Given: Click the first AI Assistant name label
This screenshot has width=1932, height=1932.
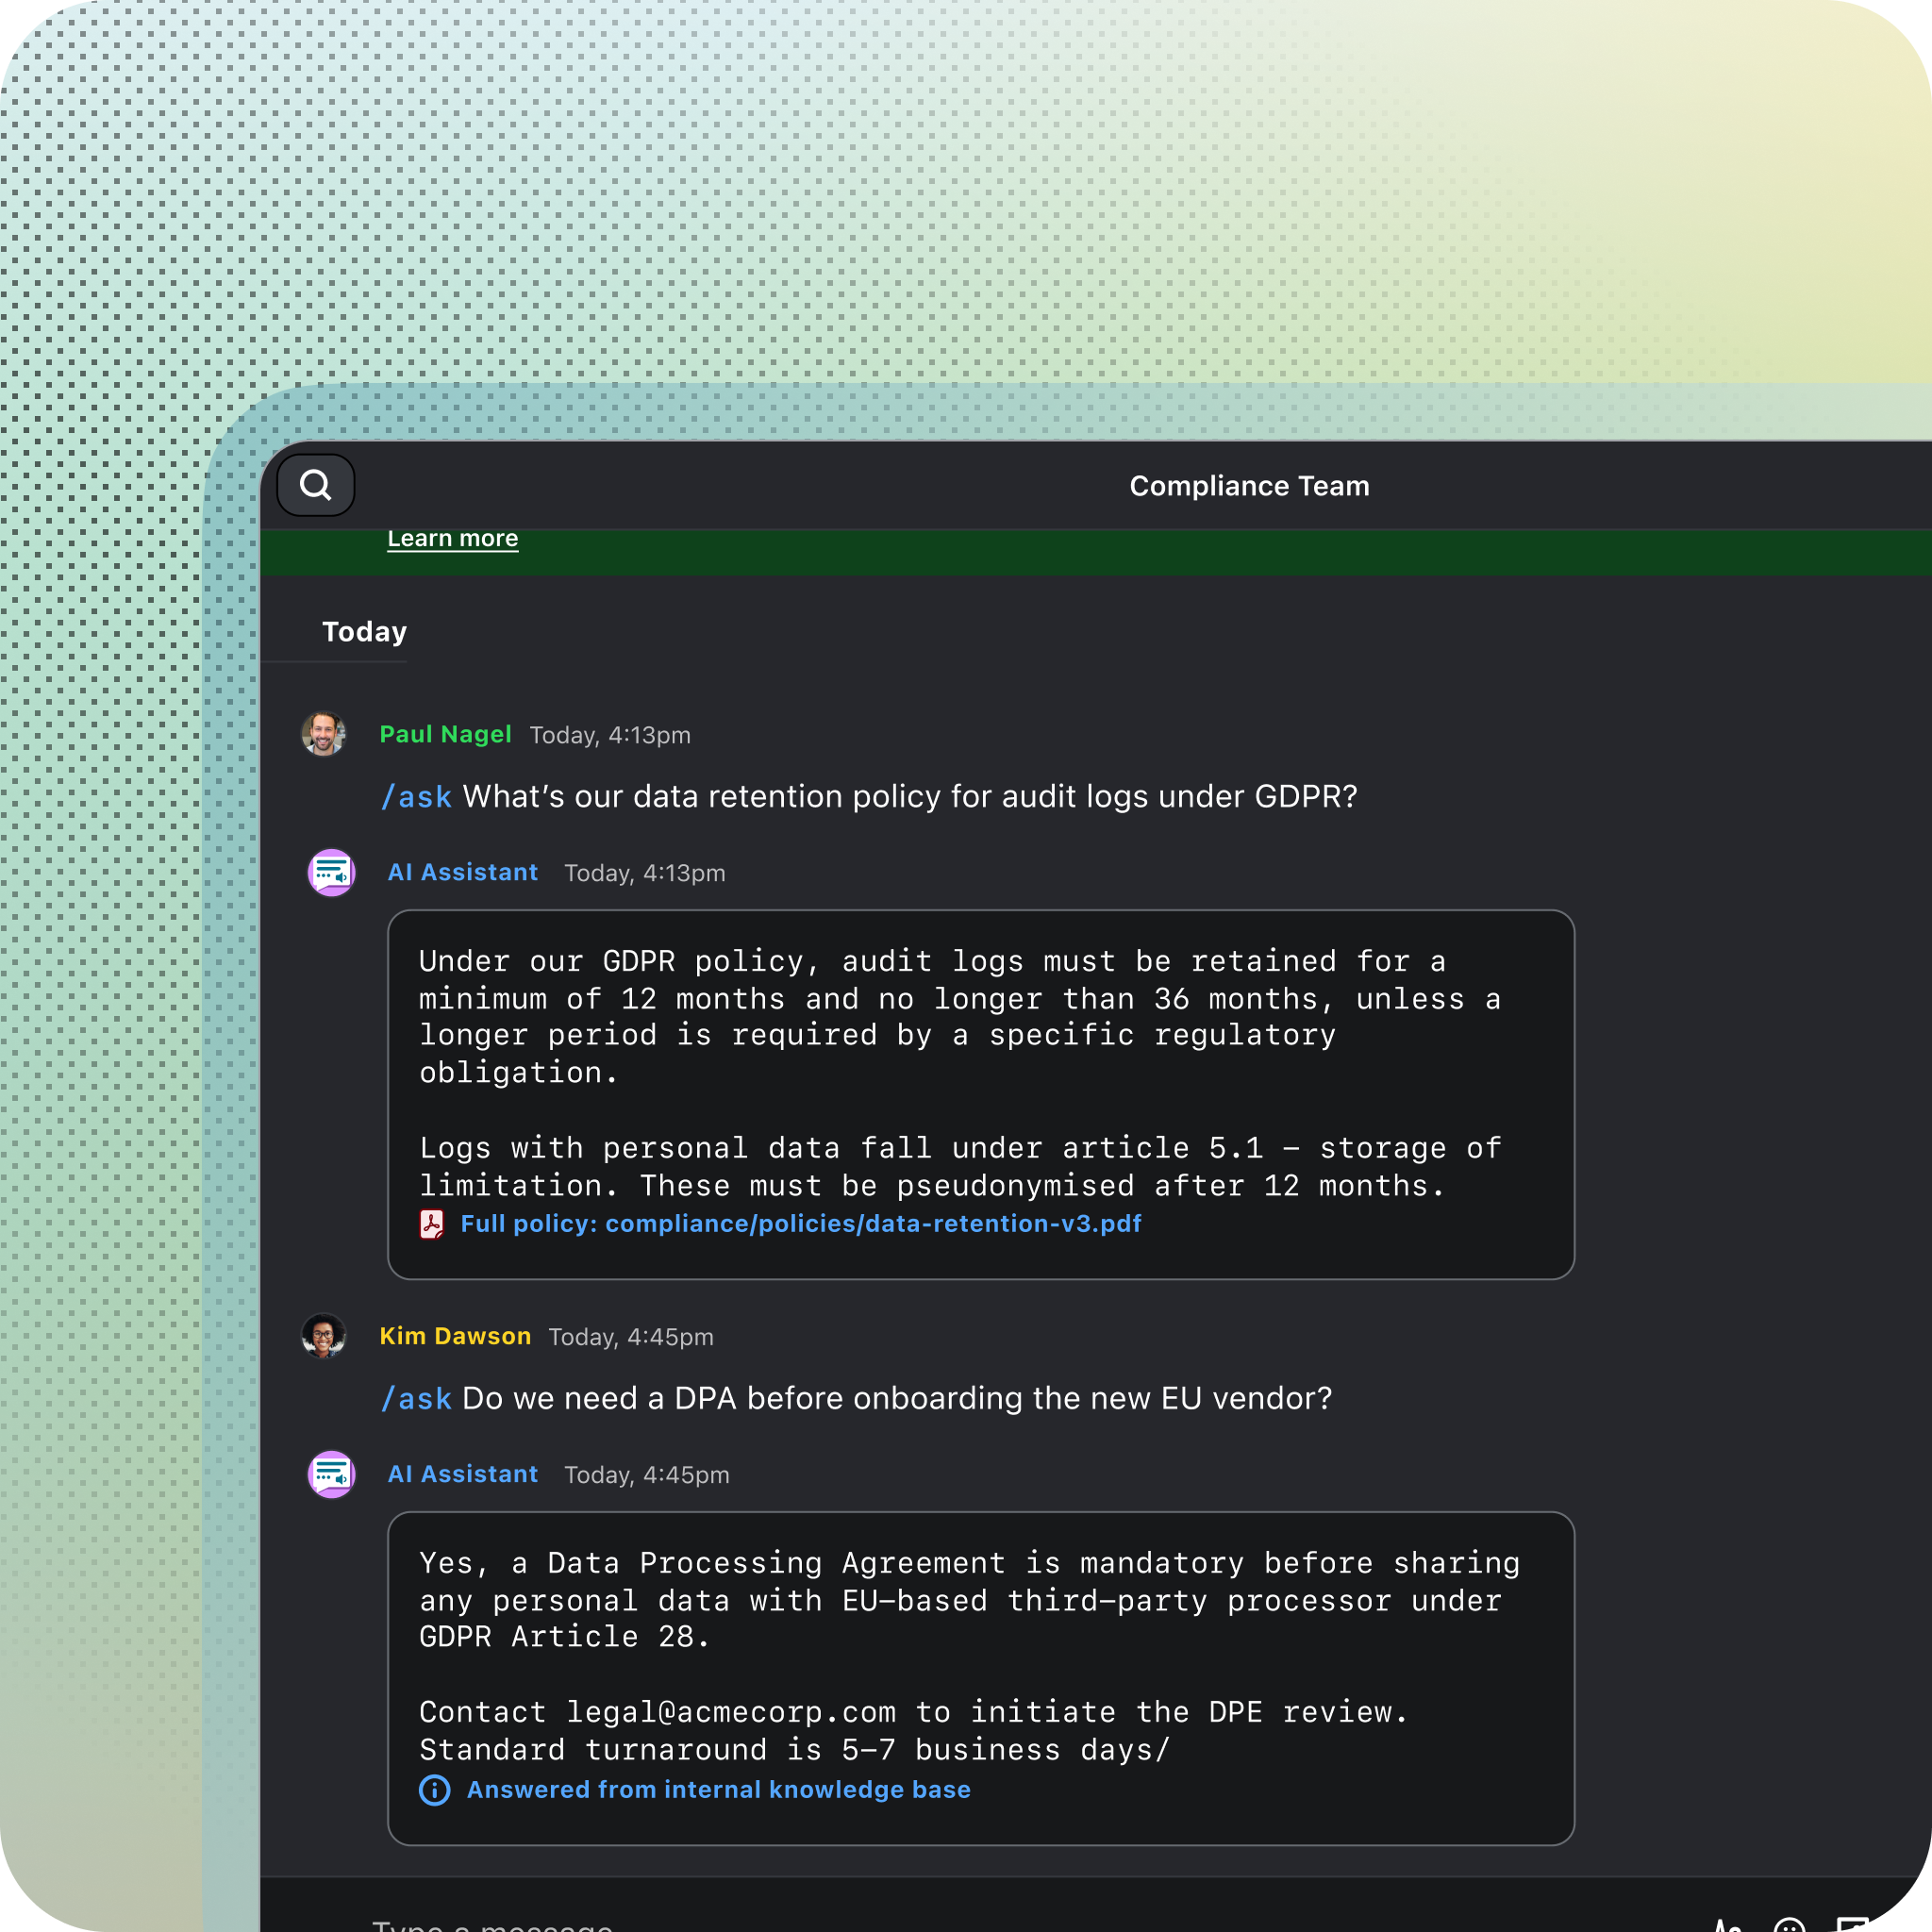Looking at the screenshot, I should pos(462,872).
